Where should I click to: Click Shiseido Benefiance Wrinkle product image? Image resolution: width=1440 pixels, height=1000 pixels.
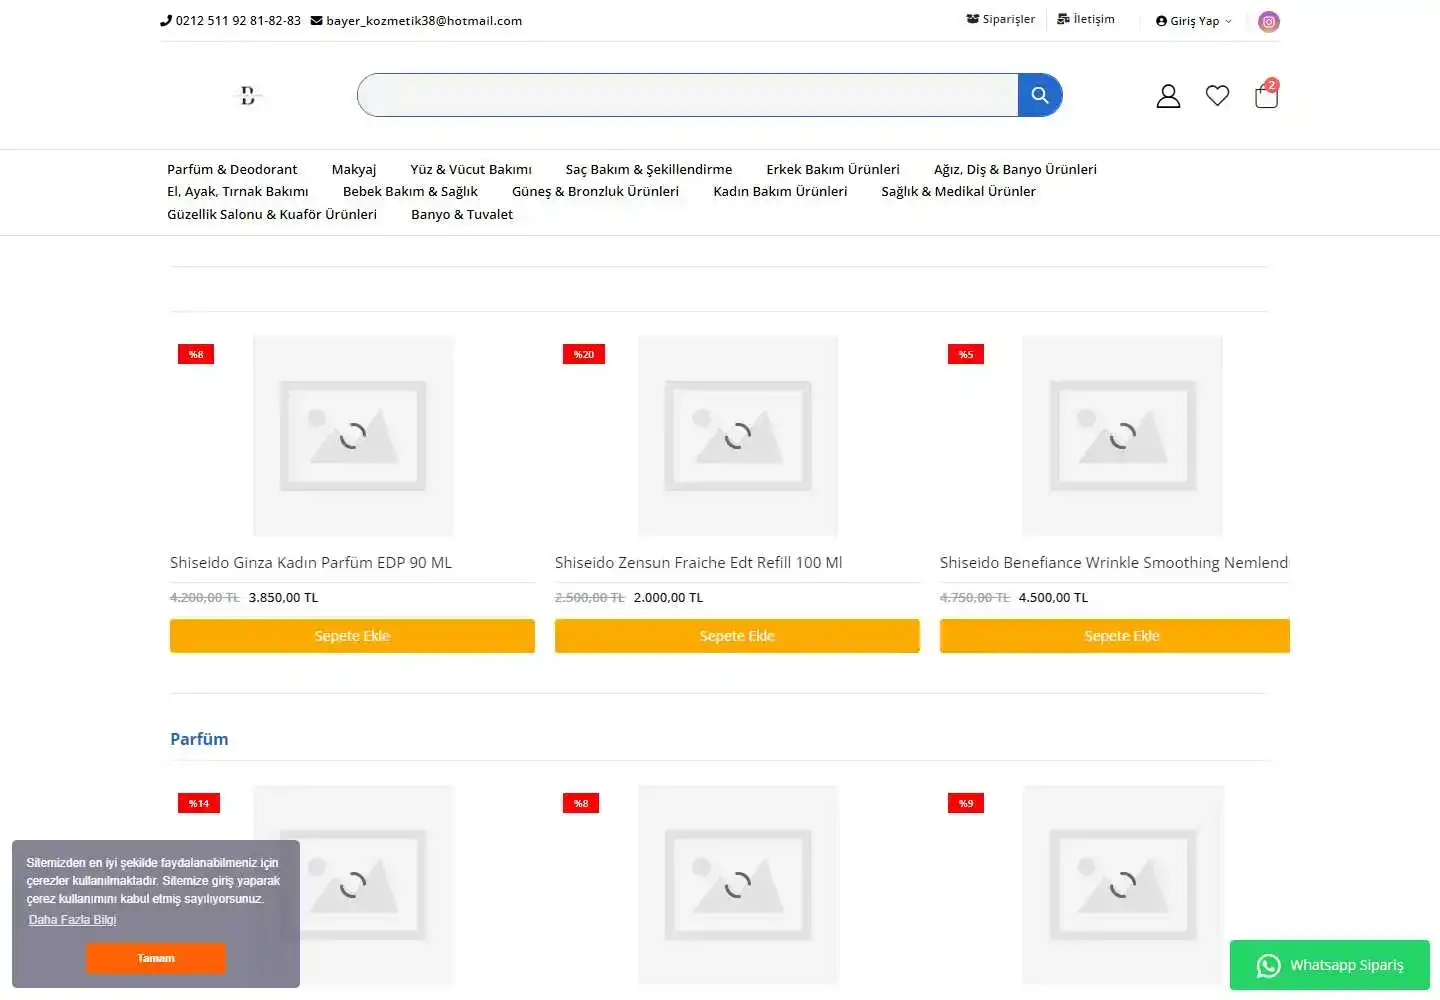click(x=1122, y=436)
